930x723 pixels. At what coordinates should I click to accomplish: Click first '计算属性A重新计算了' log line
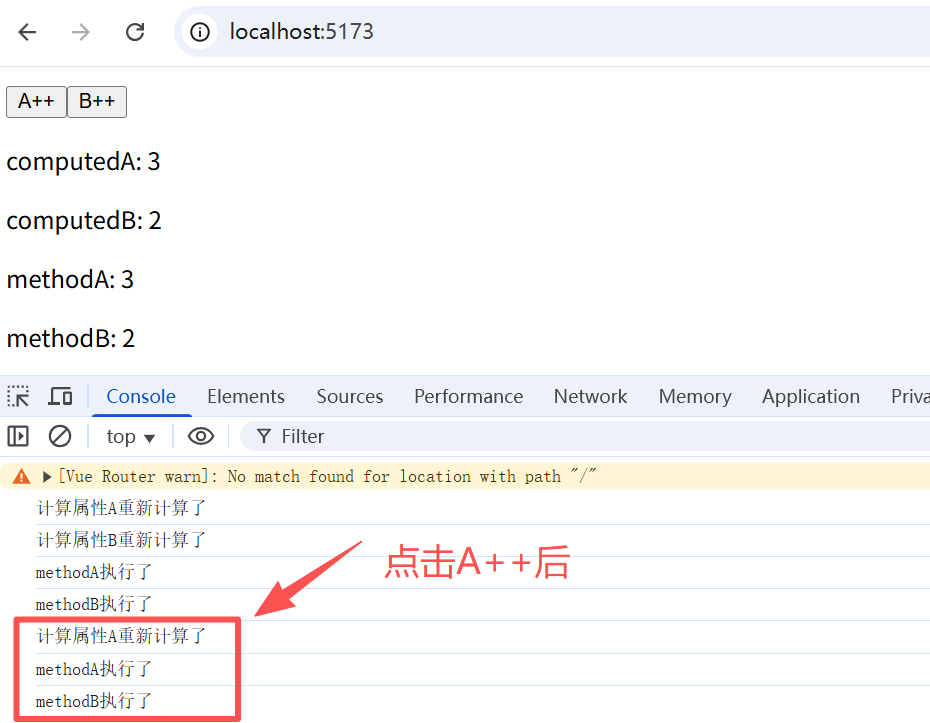[121, 508]
